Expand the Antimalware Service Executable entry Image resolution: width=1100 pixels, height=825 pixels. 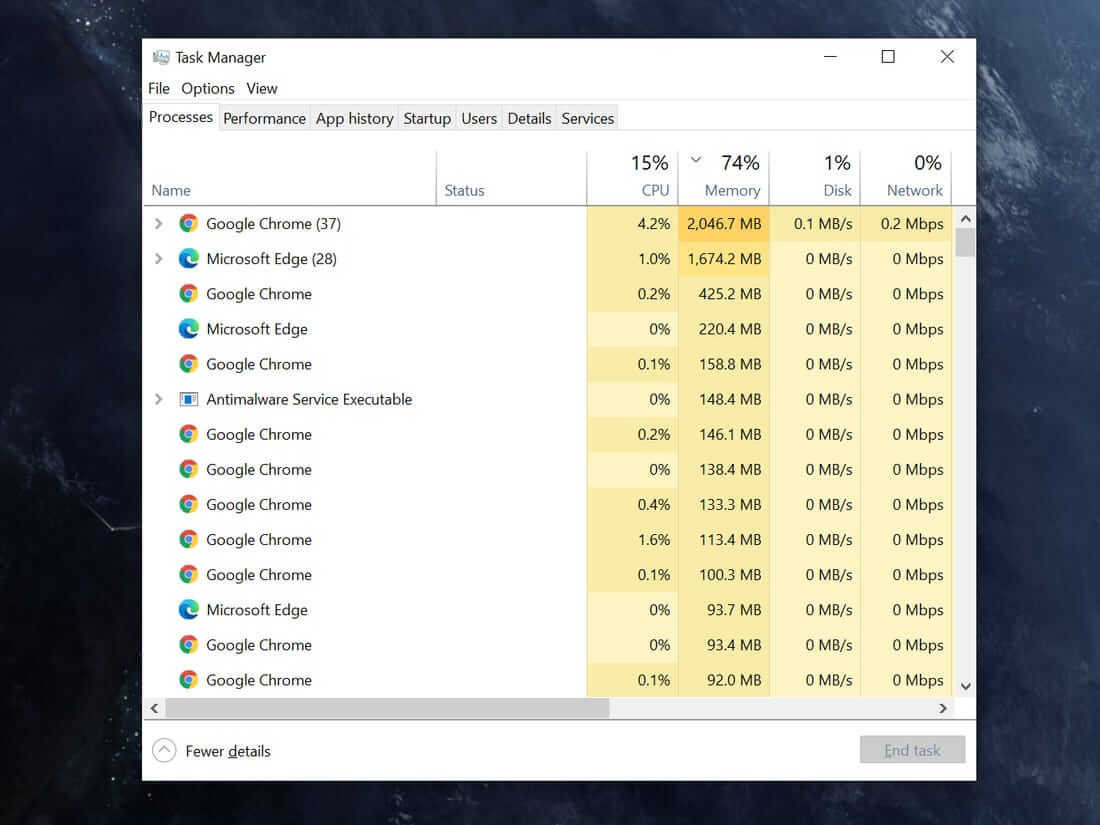click(158, 399)
